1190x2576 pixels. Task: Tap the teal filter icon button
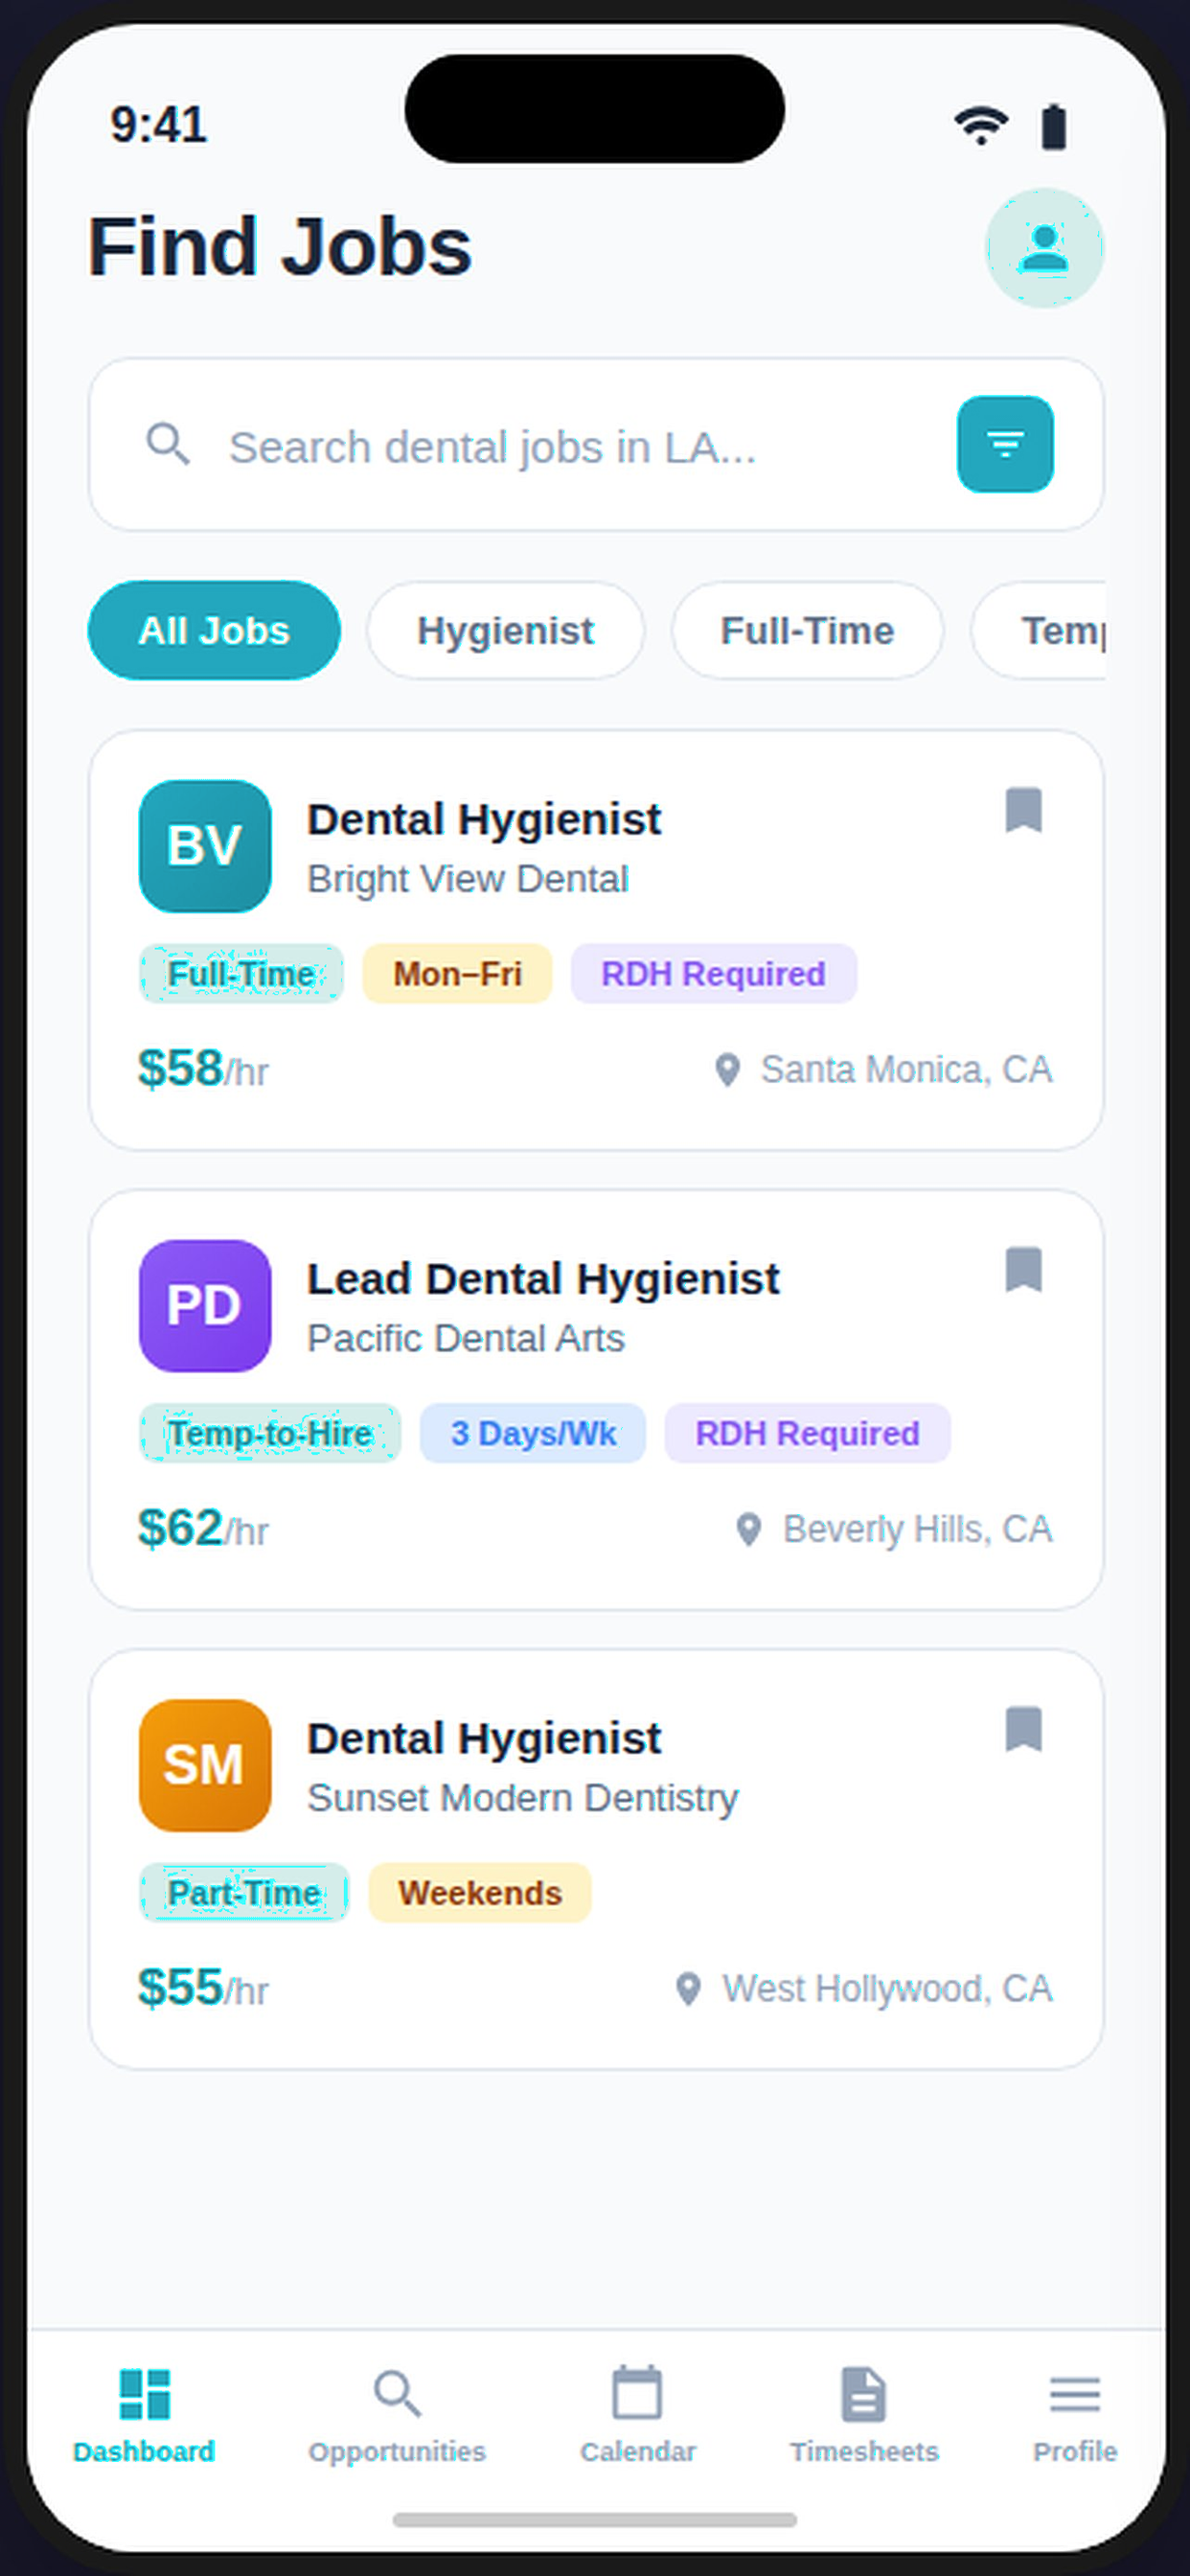1005,444
